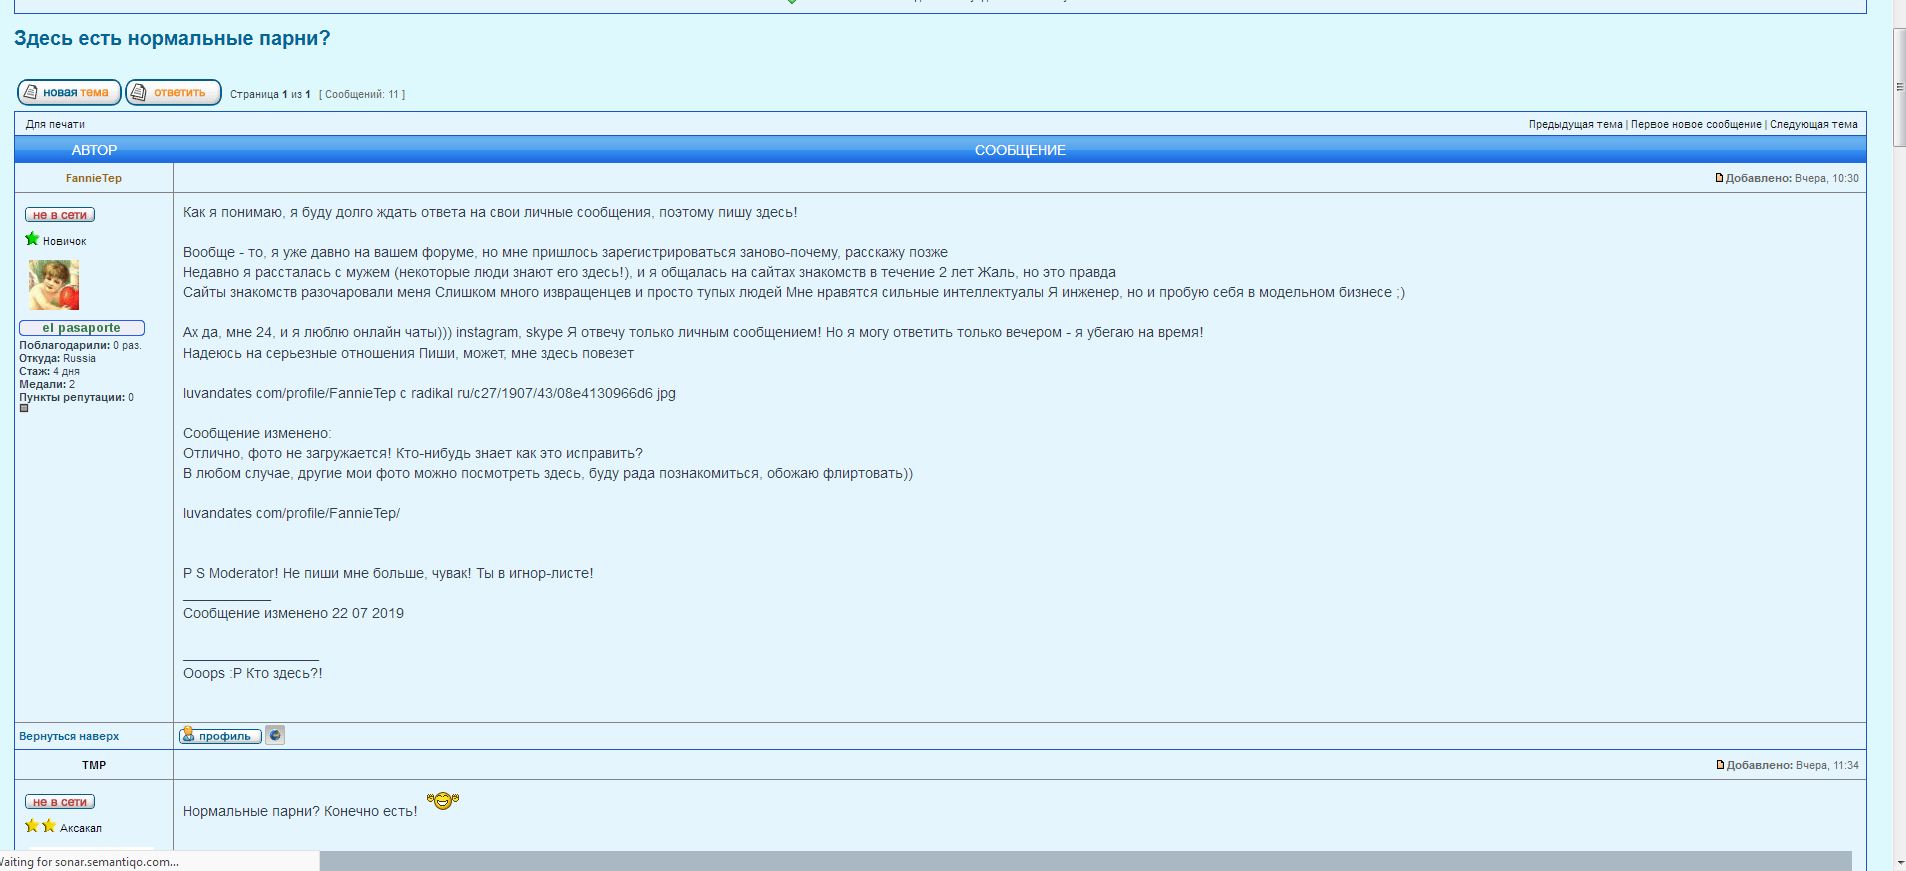This screenshot has height=871, width=1906.
Task: Click FannieTep's 'не в сети' status badge
Action: coord(60,215)
